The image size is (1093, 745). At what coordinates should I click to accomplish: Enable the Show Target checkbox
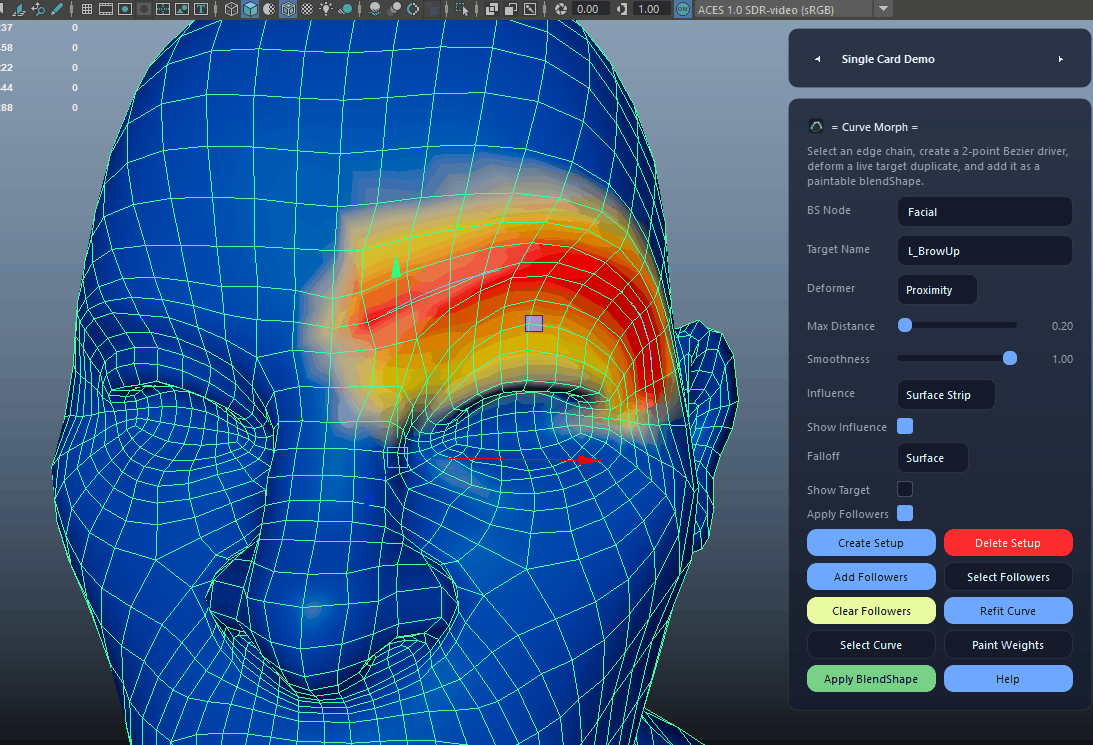[905, 489]
